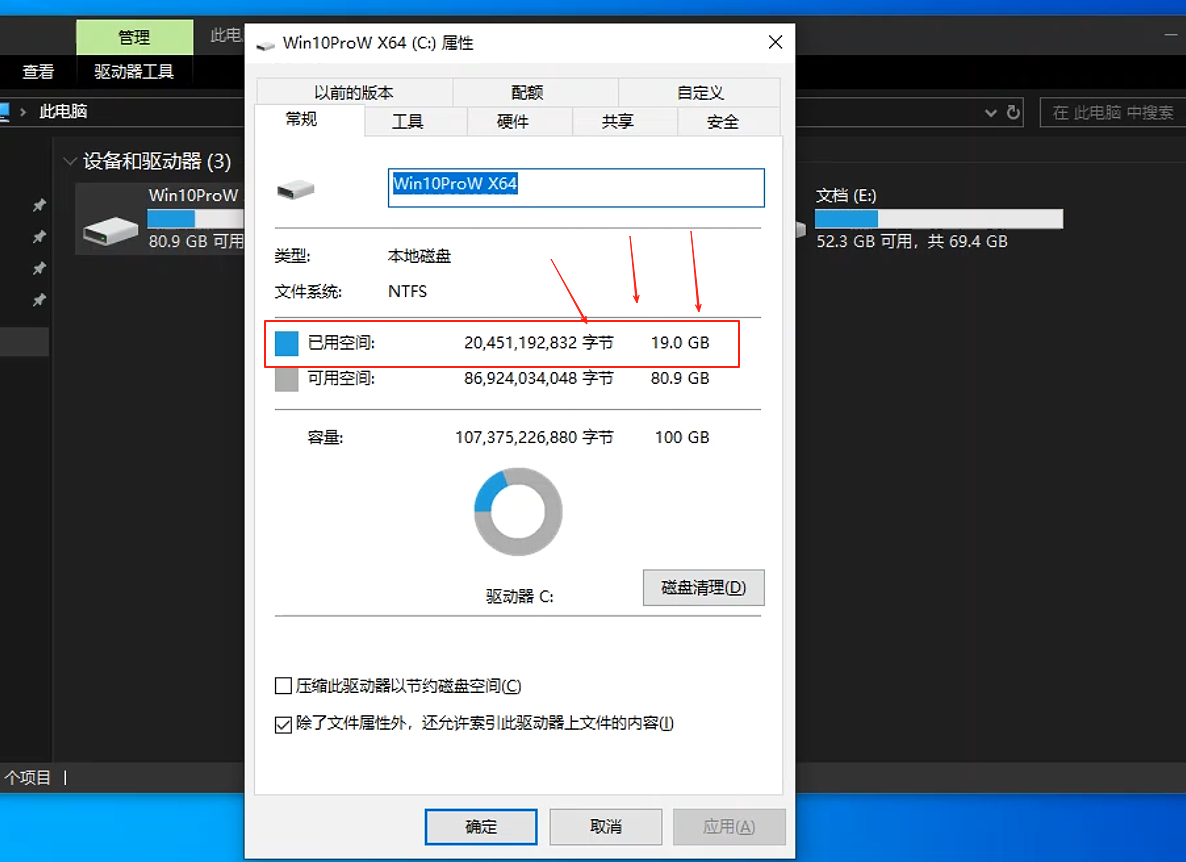
Task: Click 52.3 GB 可用, 共 69.4 GB text
Action: pos(911,241)
